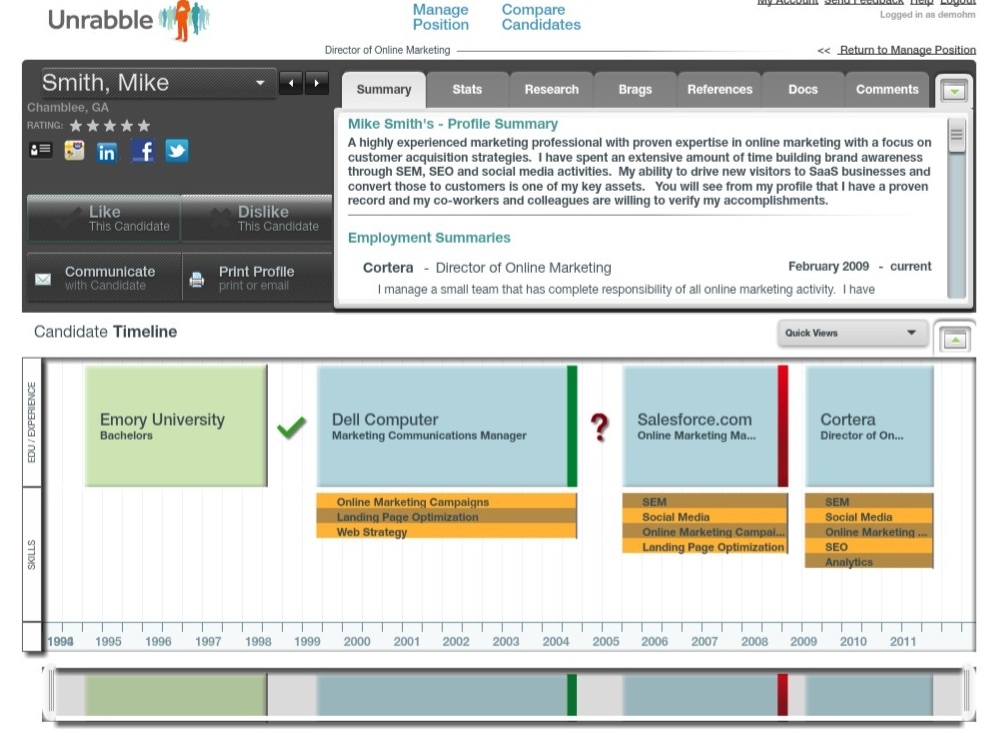Screen dimensions: 988x730
Task: Click the red marker ending Salesforce.com
Action: pos(783,426)
